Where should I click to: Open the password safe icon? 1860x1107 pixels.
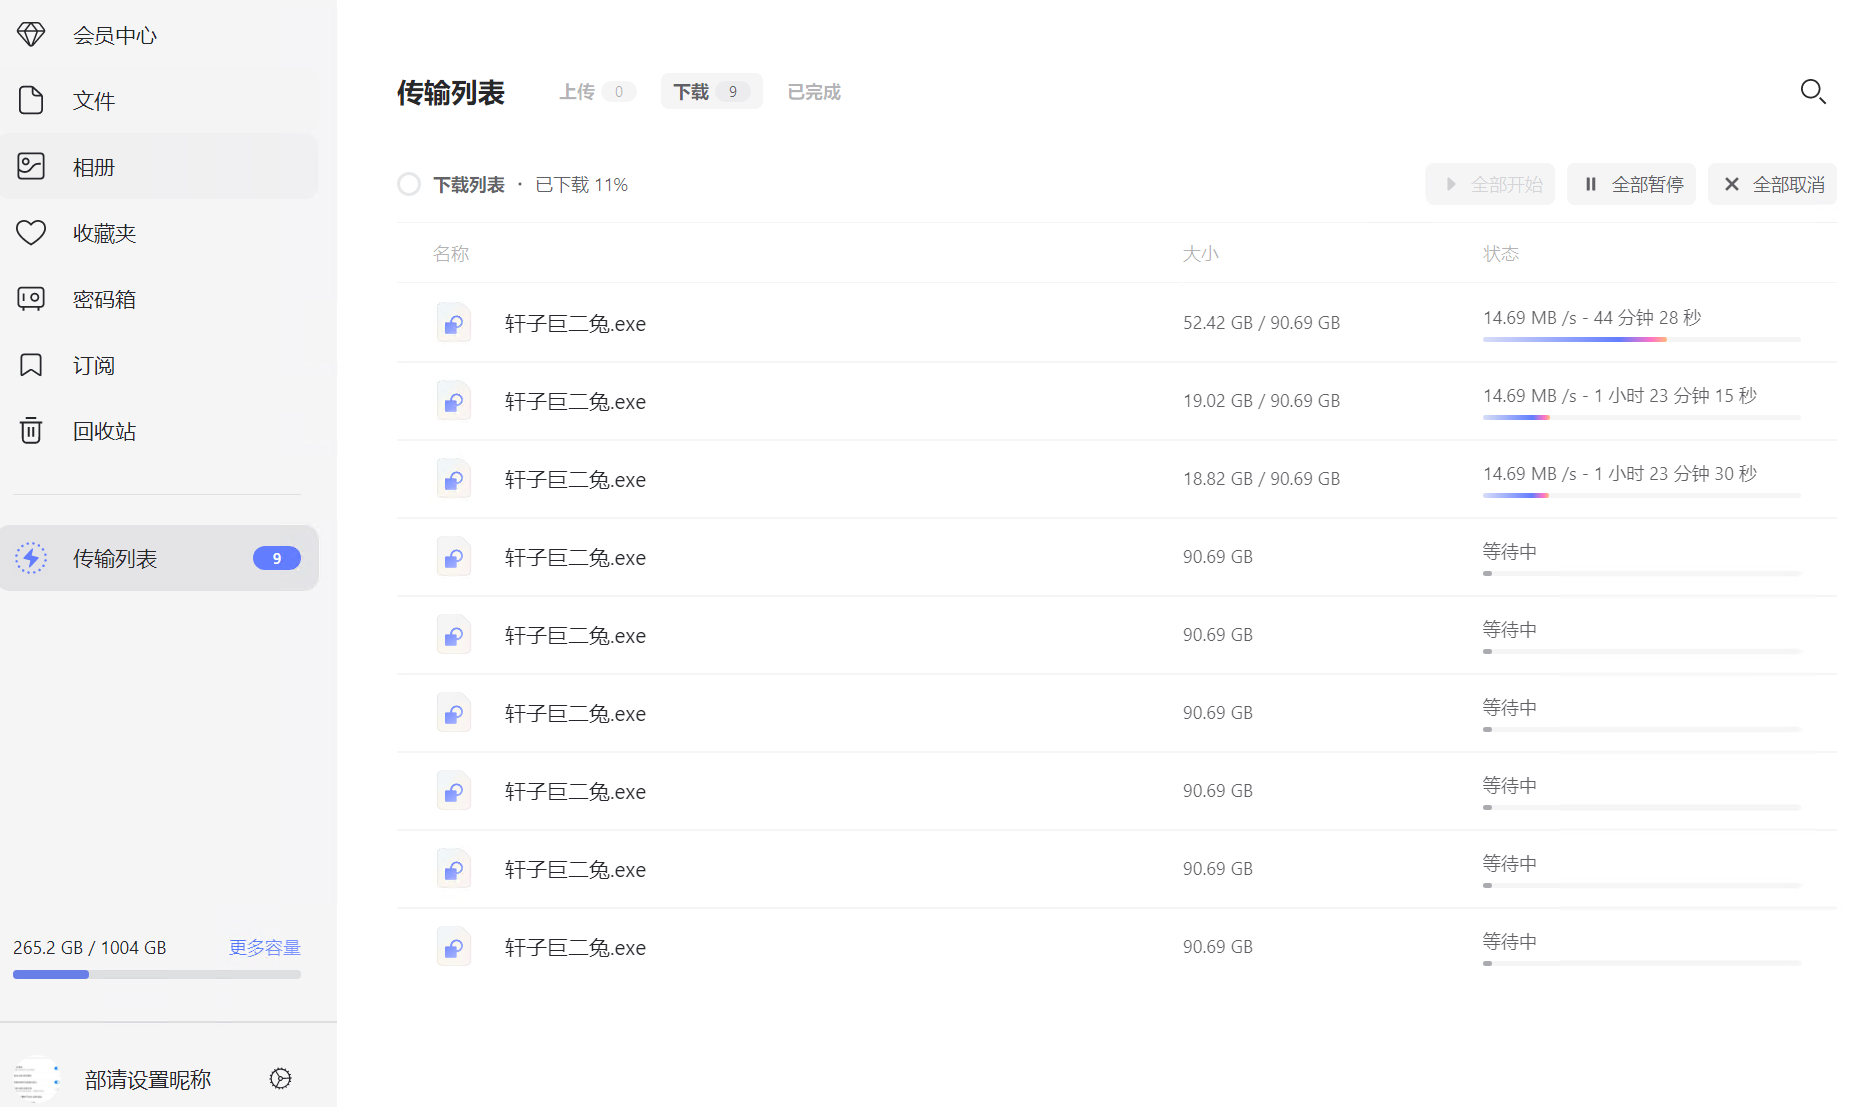click(x=31, y=299)
